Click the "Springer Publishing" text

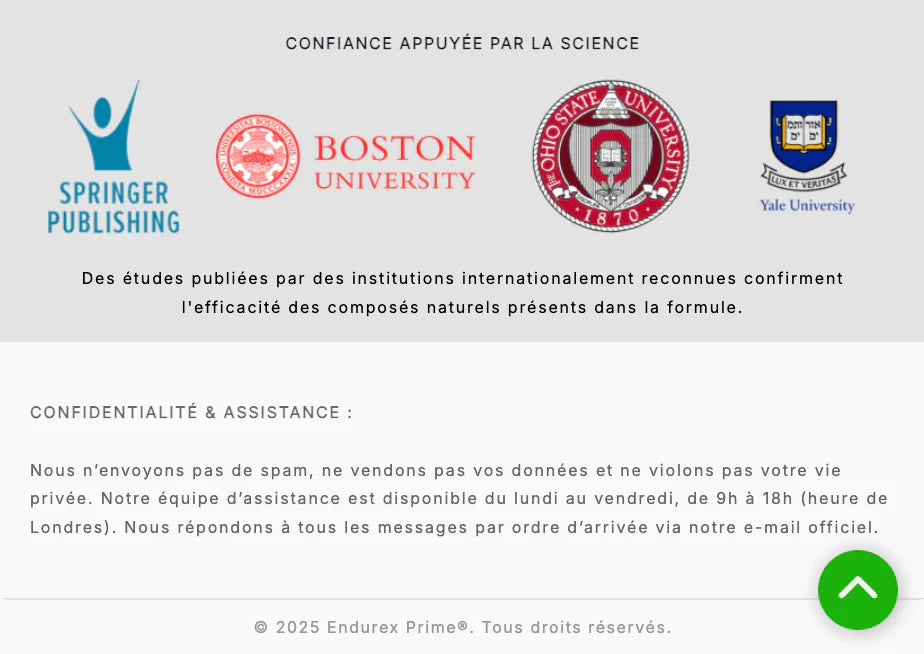point(113,207)
